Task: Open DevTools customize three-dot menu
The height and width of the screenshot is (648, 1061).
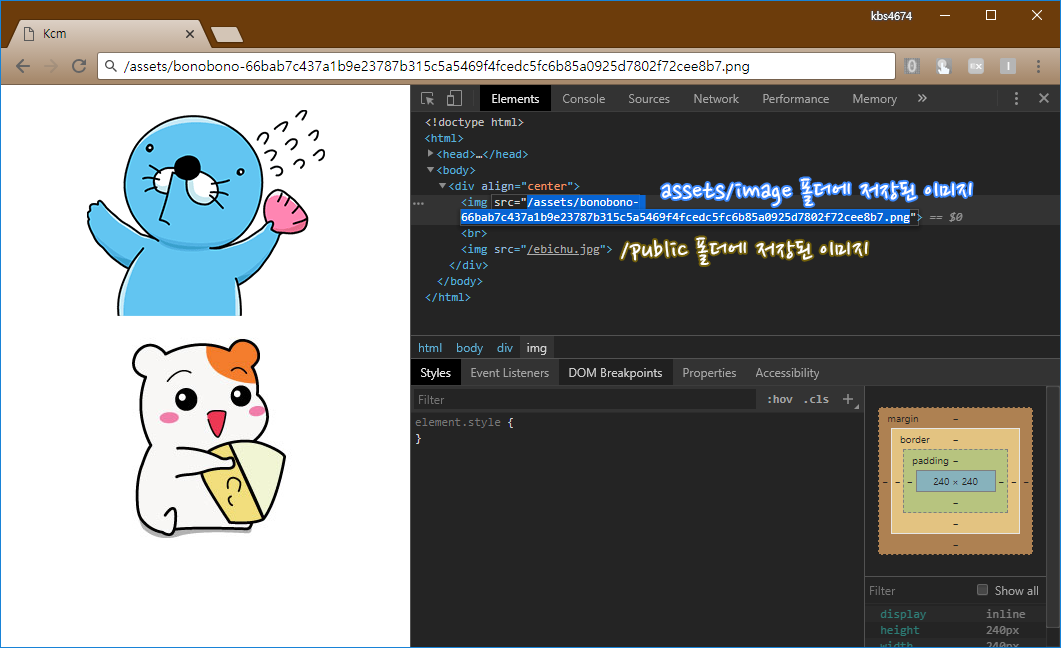Action: 1016,99
